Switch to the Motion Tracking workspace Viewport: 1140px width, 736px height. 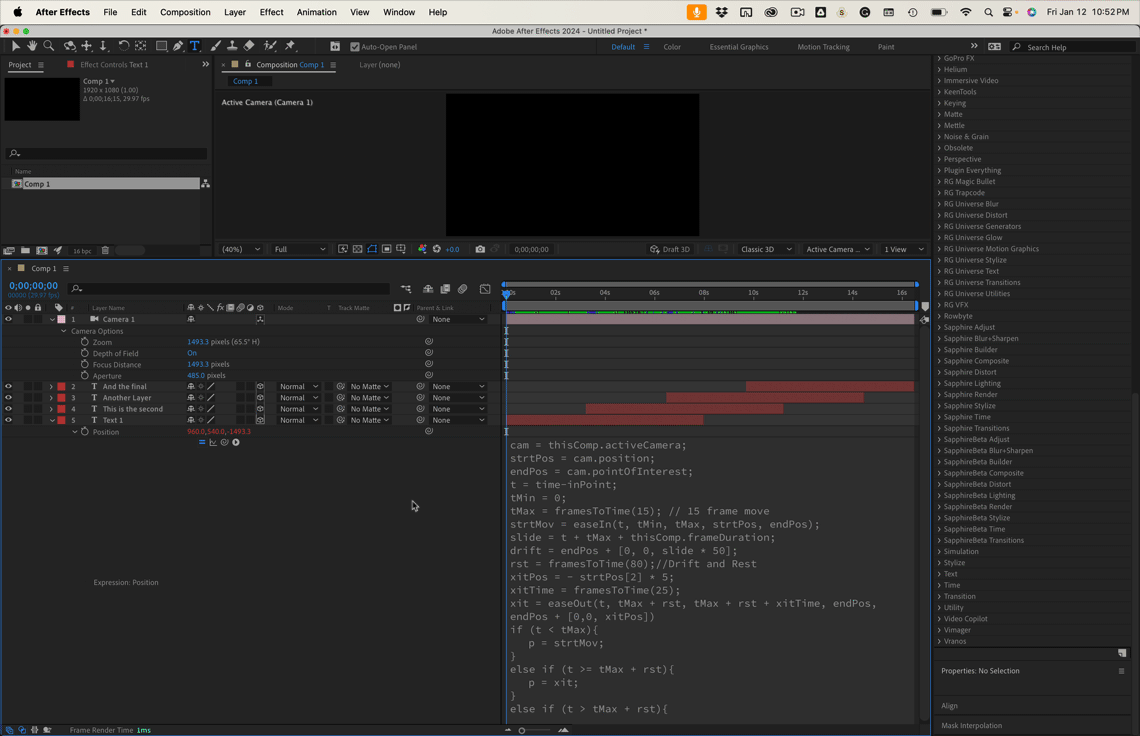[823, 47]
